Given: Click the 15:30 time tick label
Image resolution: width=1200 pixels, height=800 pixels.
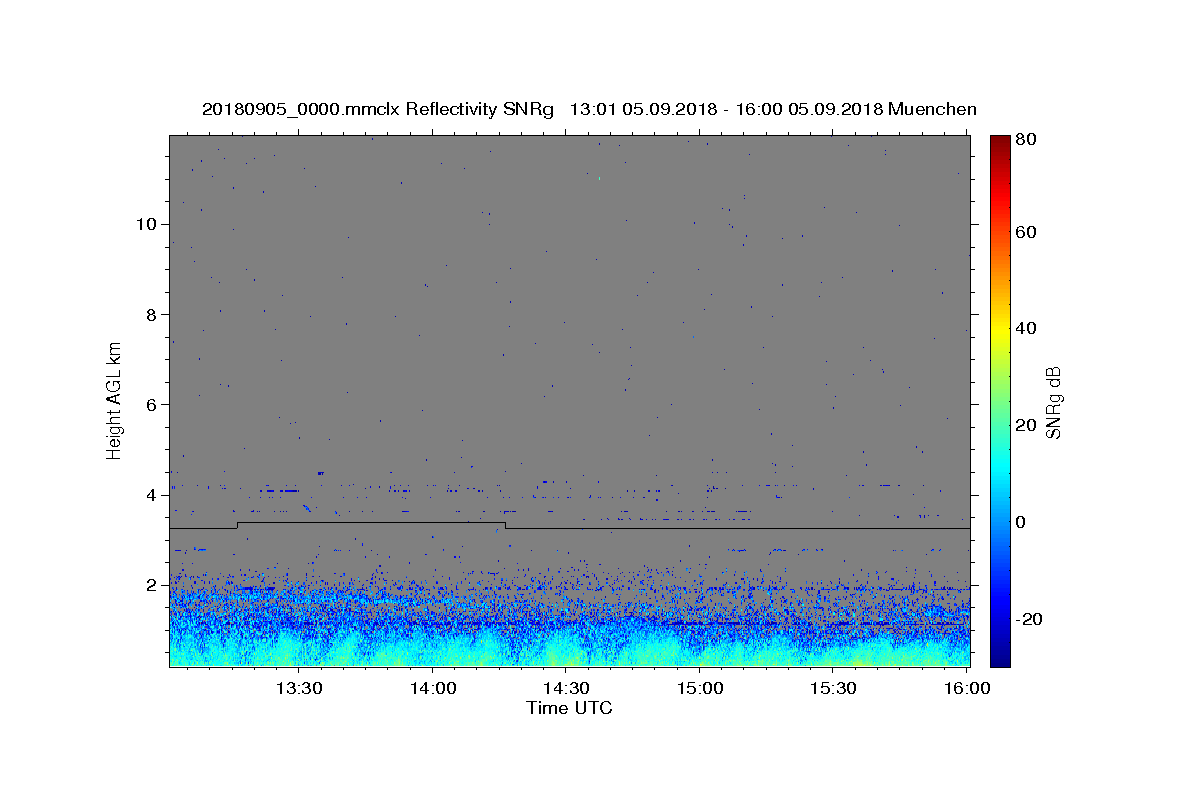Looking at the screenshot, I should pyautogui.click(x=834, y=689).
